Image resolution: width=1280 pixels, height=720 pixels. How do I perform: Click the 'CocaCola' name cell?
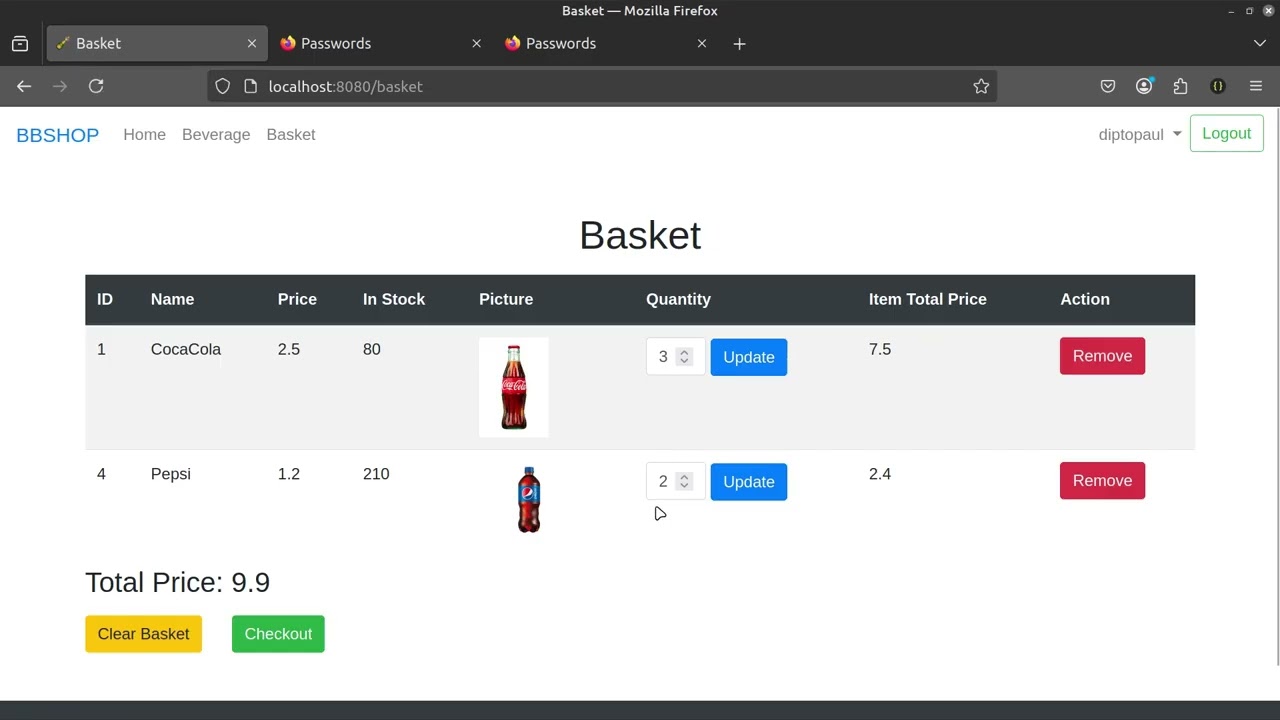(186, 350)
